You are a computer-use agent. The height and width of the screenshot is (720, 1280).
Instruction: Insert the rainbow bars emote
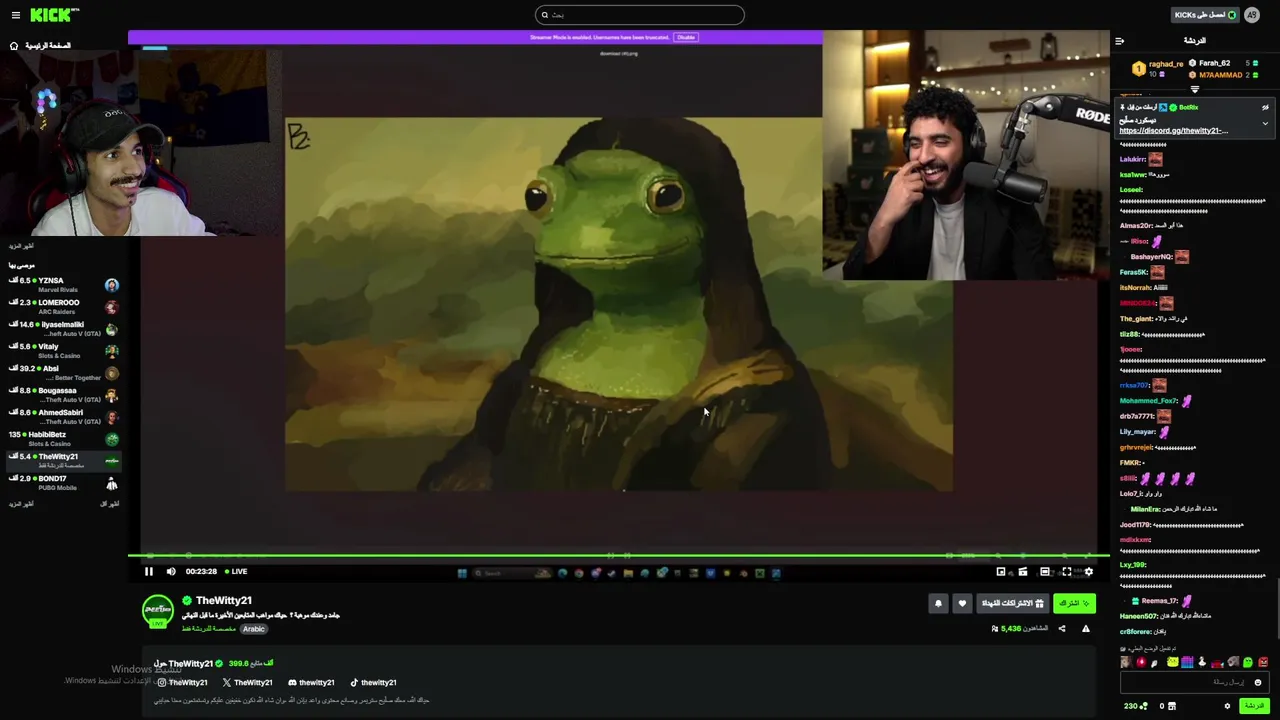(1187, 662)
